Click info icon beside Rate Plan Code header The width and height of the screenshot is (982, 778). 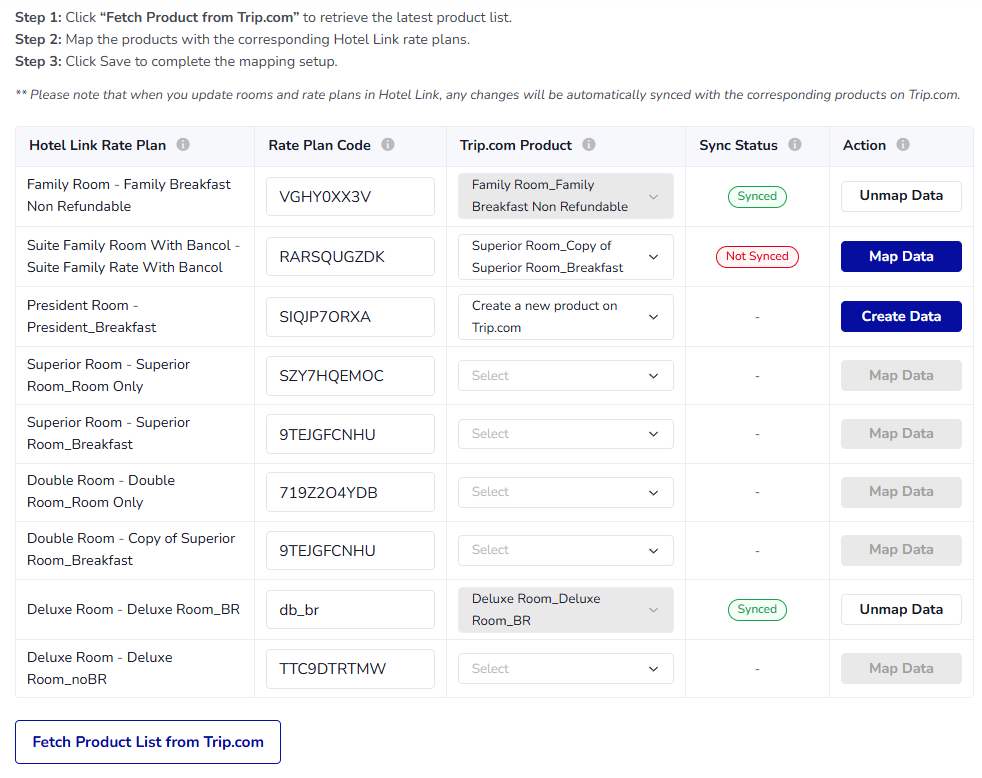click(x=388, y=145)
